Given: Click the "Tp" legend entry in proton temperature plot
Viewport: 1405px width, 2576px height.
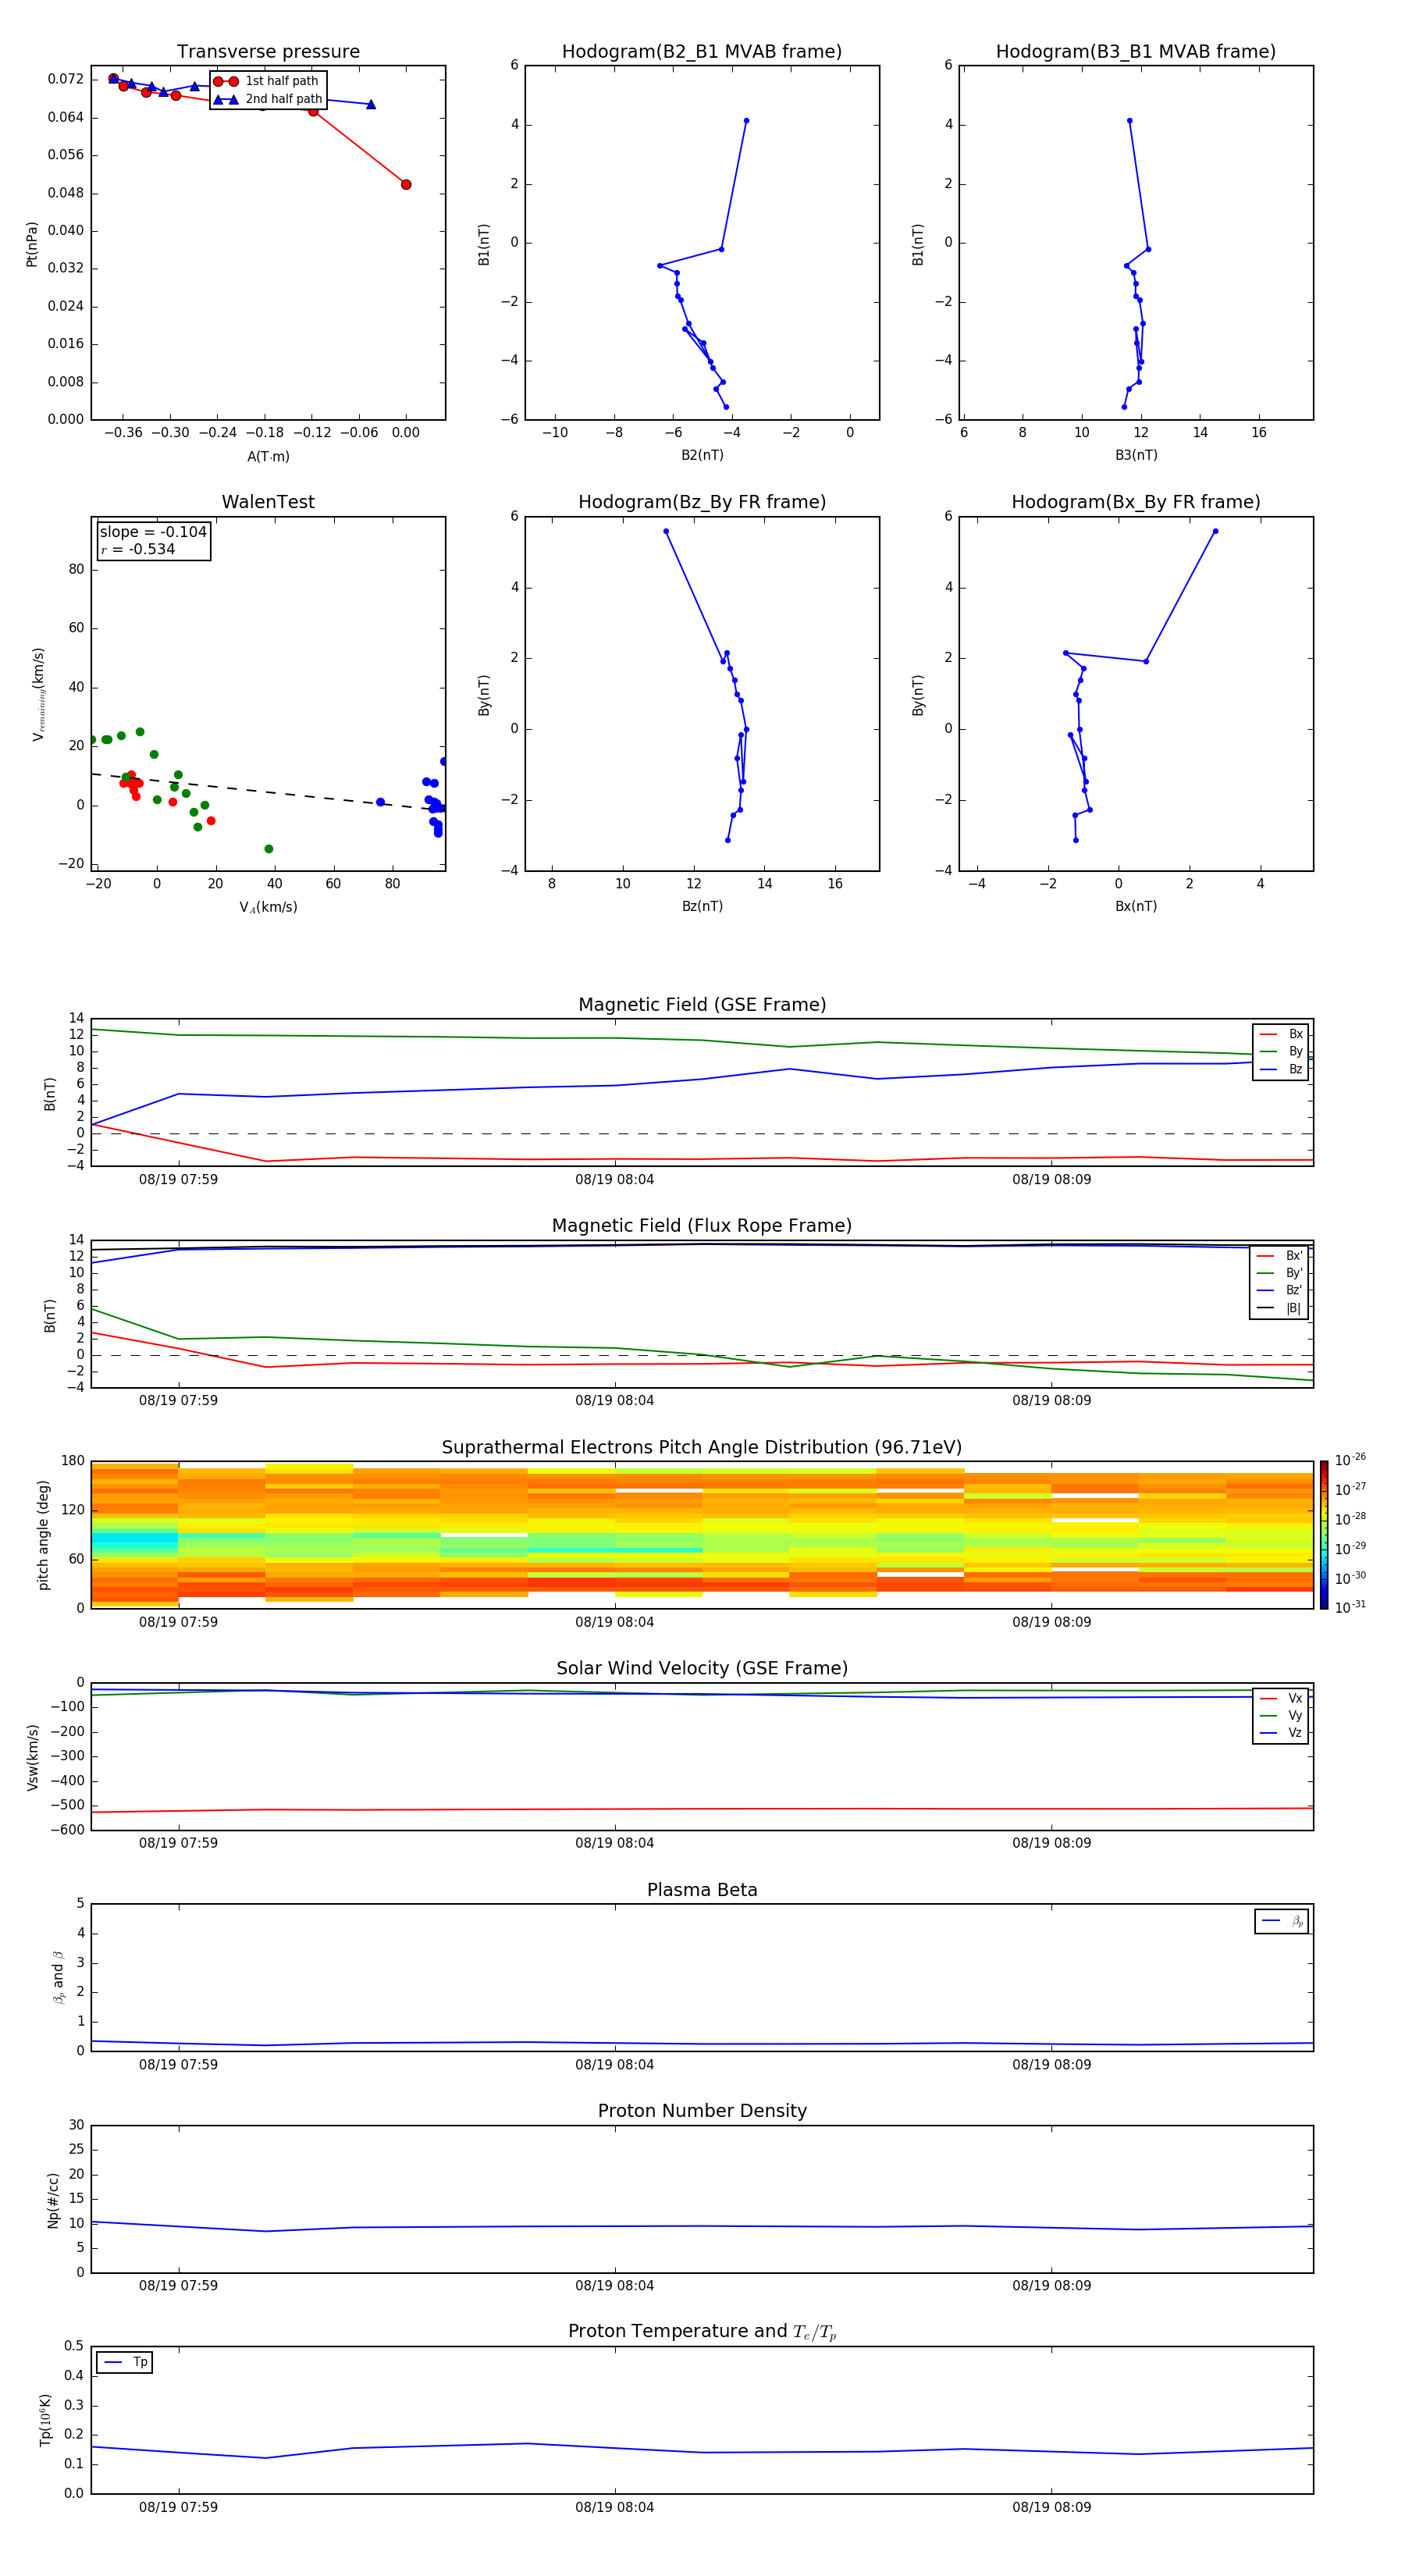Looking at the screenshot, I should pyautogui.click(x=125, y=2362).
